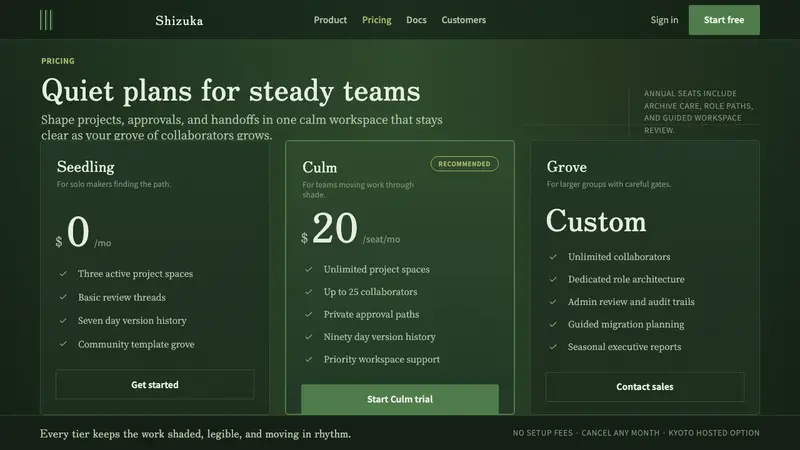Viewport: 800px width, 450px height.
Task: Click checkmark beside Priority workspace support
Action: point(309,359)
